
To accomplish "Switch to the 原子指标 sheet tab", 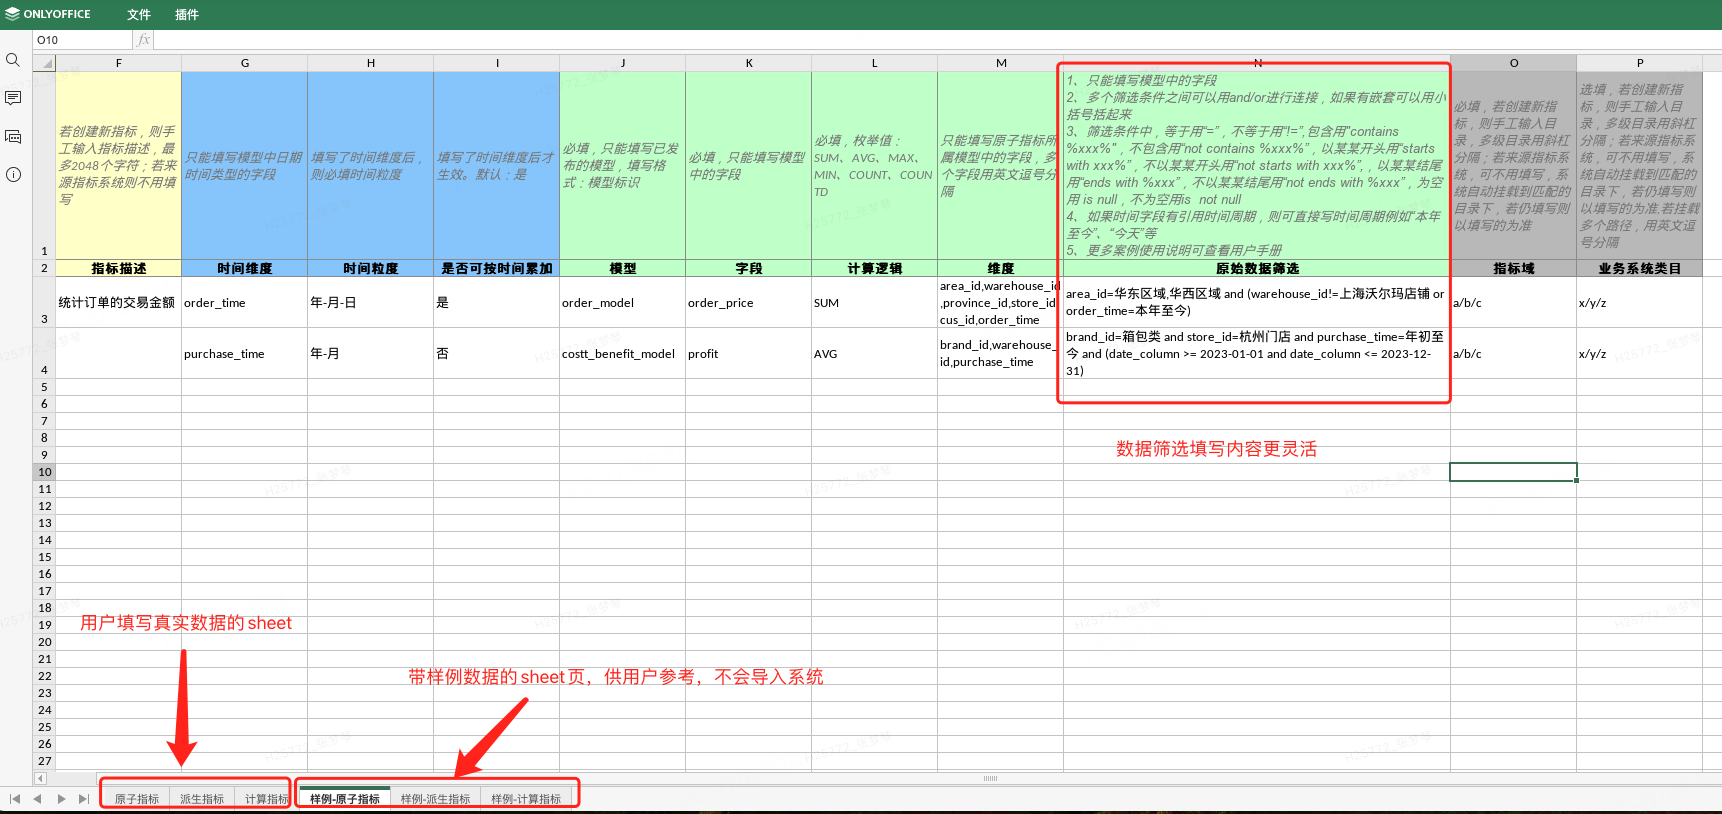I will coord(136,799).
